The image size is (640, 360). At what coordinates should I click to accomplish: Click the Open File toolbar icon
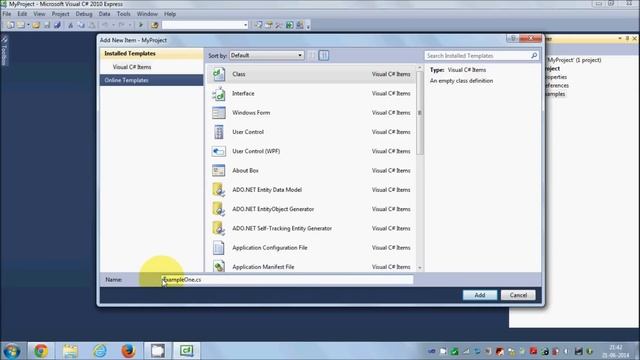click(x=36, y=25)
